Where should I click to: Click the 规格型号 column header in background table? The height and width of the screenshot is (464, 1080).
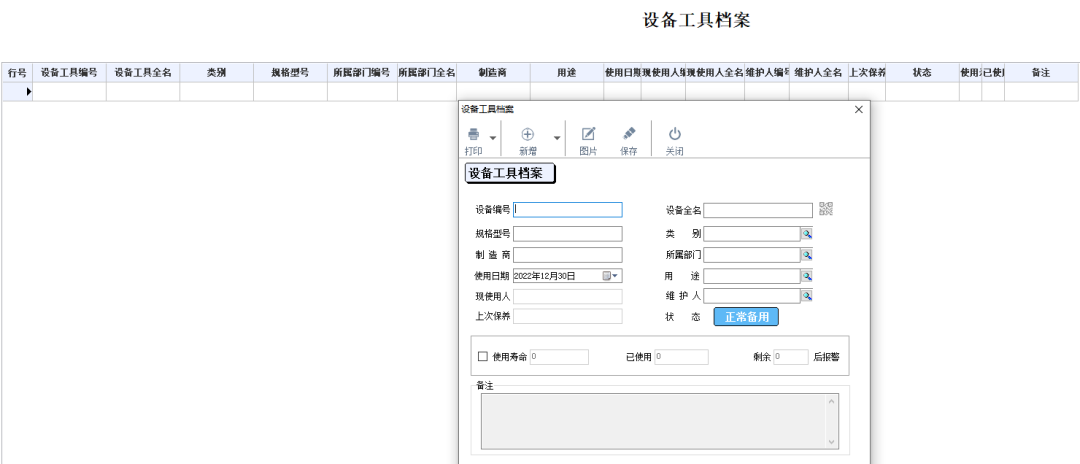290,72
